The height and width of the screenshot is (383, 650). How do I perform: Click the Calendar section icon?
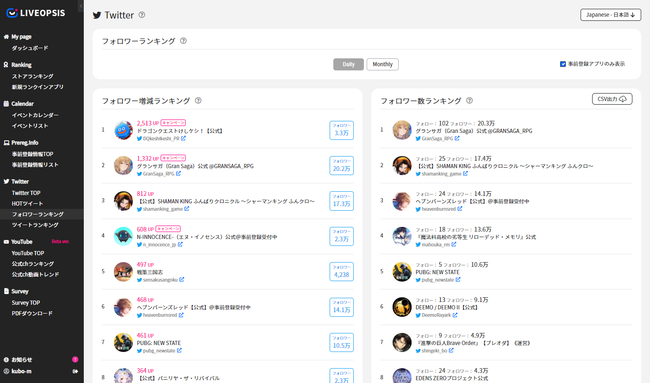click(6, 104)
